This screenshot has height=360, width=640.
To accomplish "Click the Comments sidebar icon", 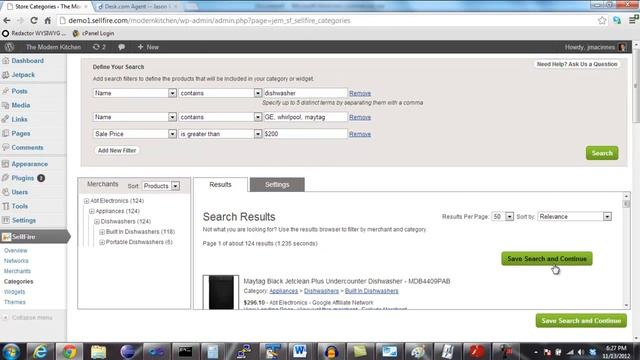I will coord(5,147).
